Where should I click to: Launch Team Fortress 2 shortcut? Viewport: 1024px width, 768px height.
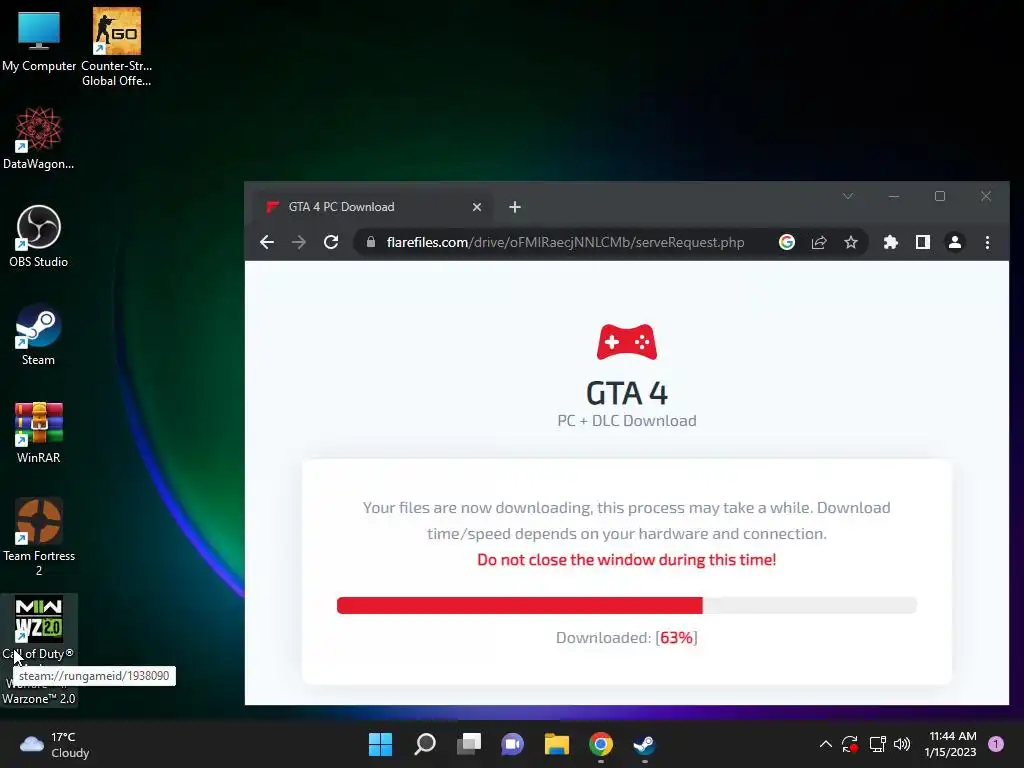pos(39,537)
